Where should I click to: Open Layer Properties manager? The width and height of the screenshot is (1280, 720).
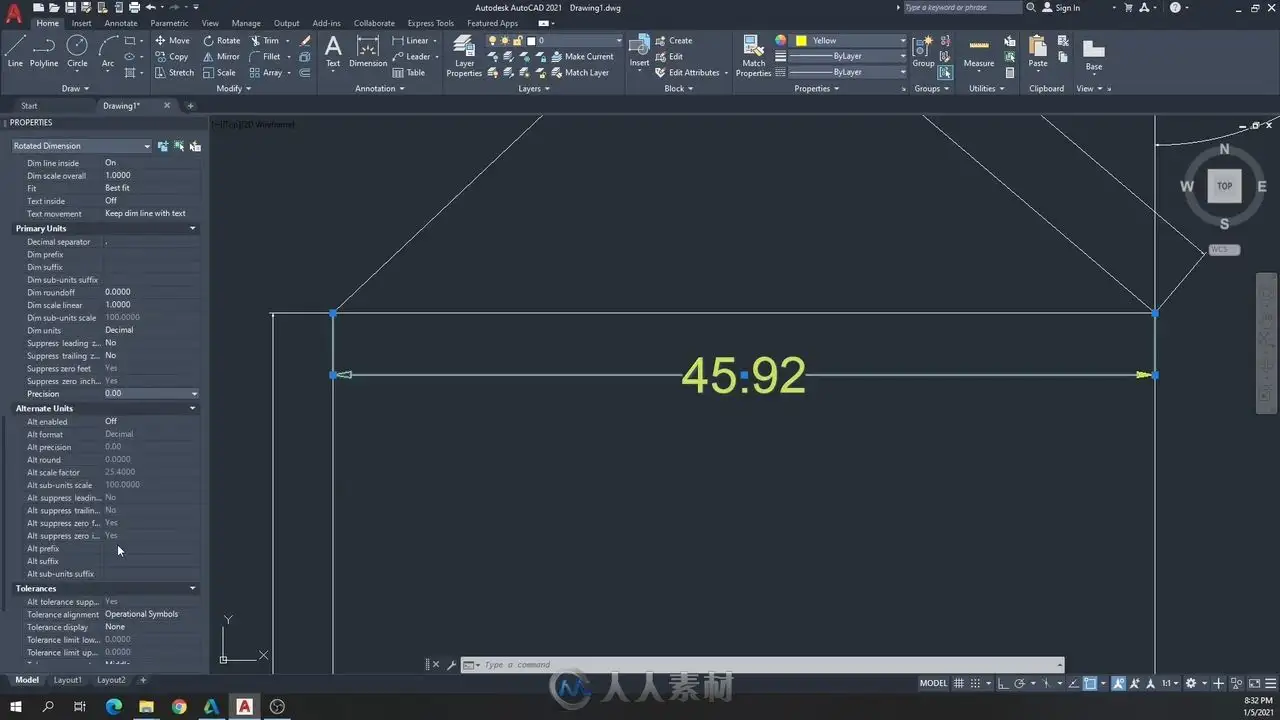point(464,56)
